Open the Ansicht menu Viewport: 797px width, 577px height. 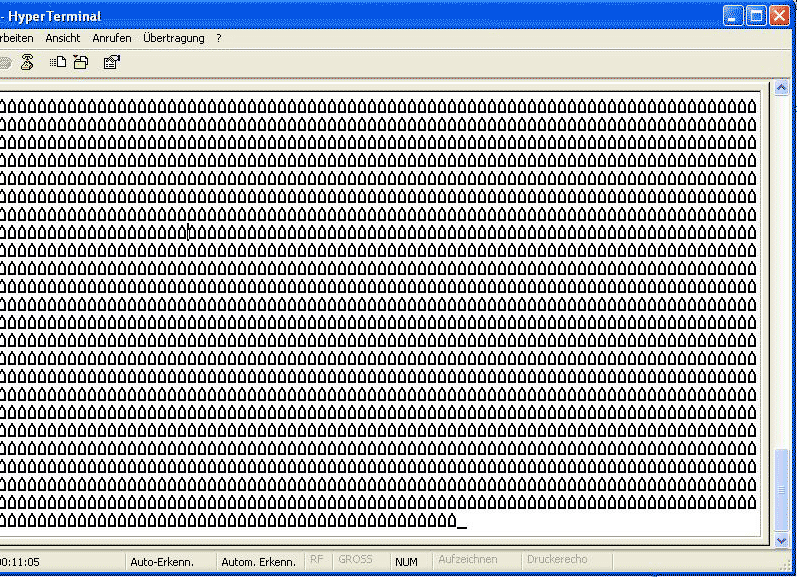(63, 38)
